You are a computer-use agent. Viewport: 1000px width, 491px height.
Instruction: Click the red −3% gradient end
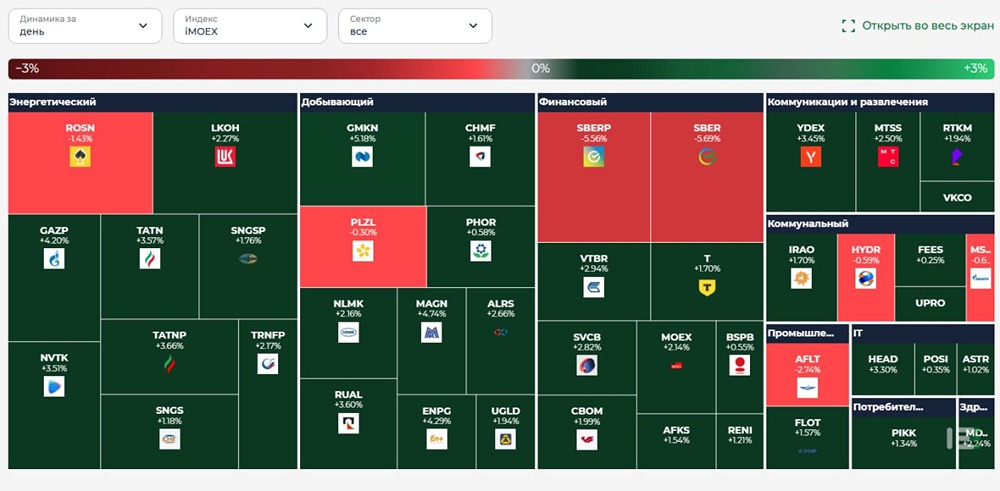coord(27,69)
